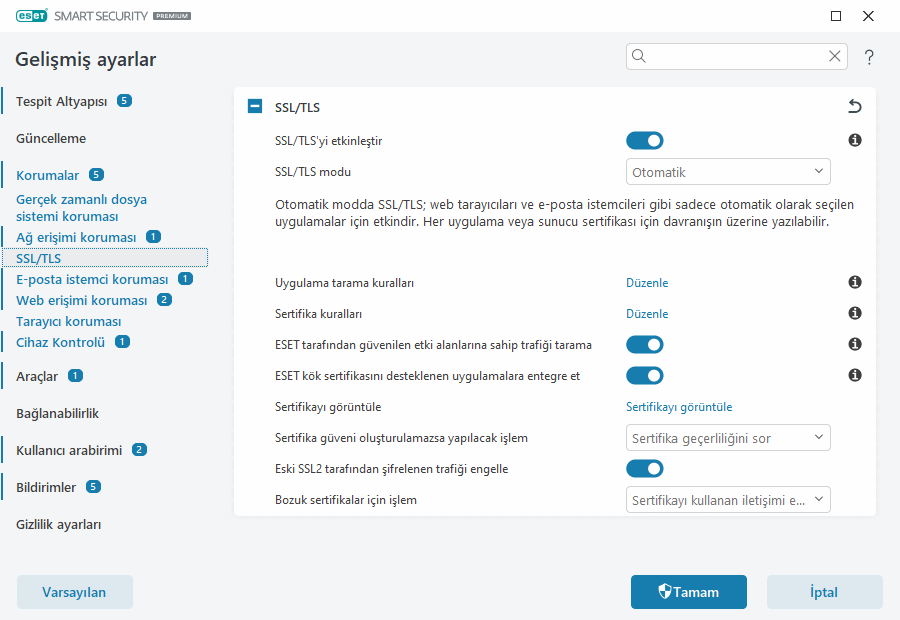Image resolution: width=900 pixels, height=620 pixels.
Task: Turn off Eski SSL2 trafiği engelleme
Action: tap(644, 468)
